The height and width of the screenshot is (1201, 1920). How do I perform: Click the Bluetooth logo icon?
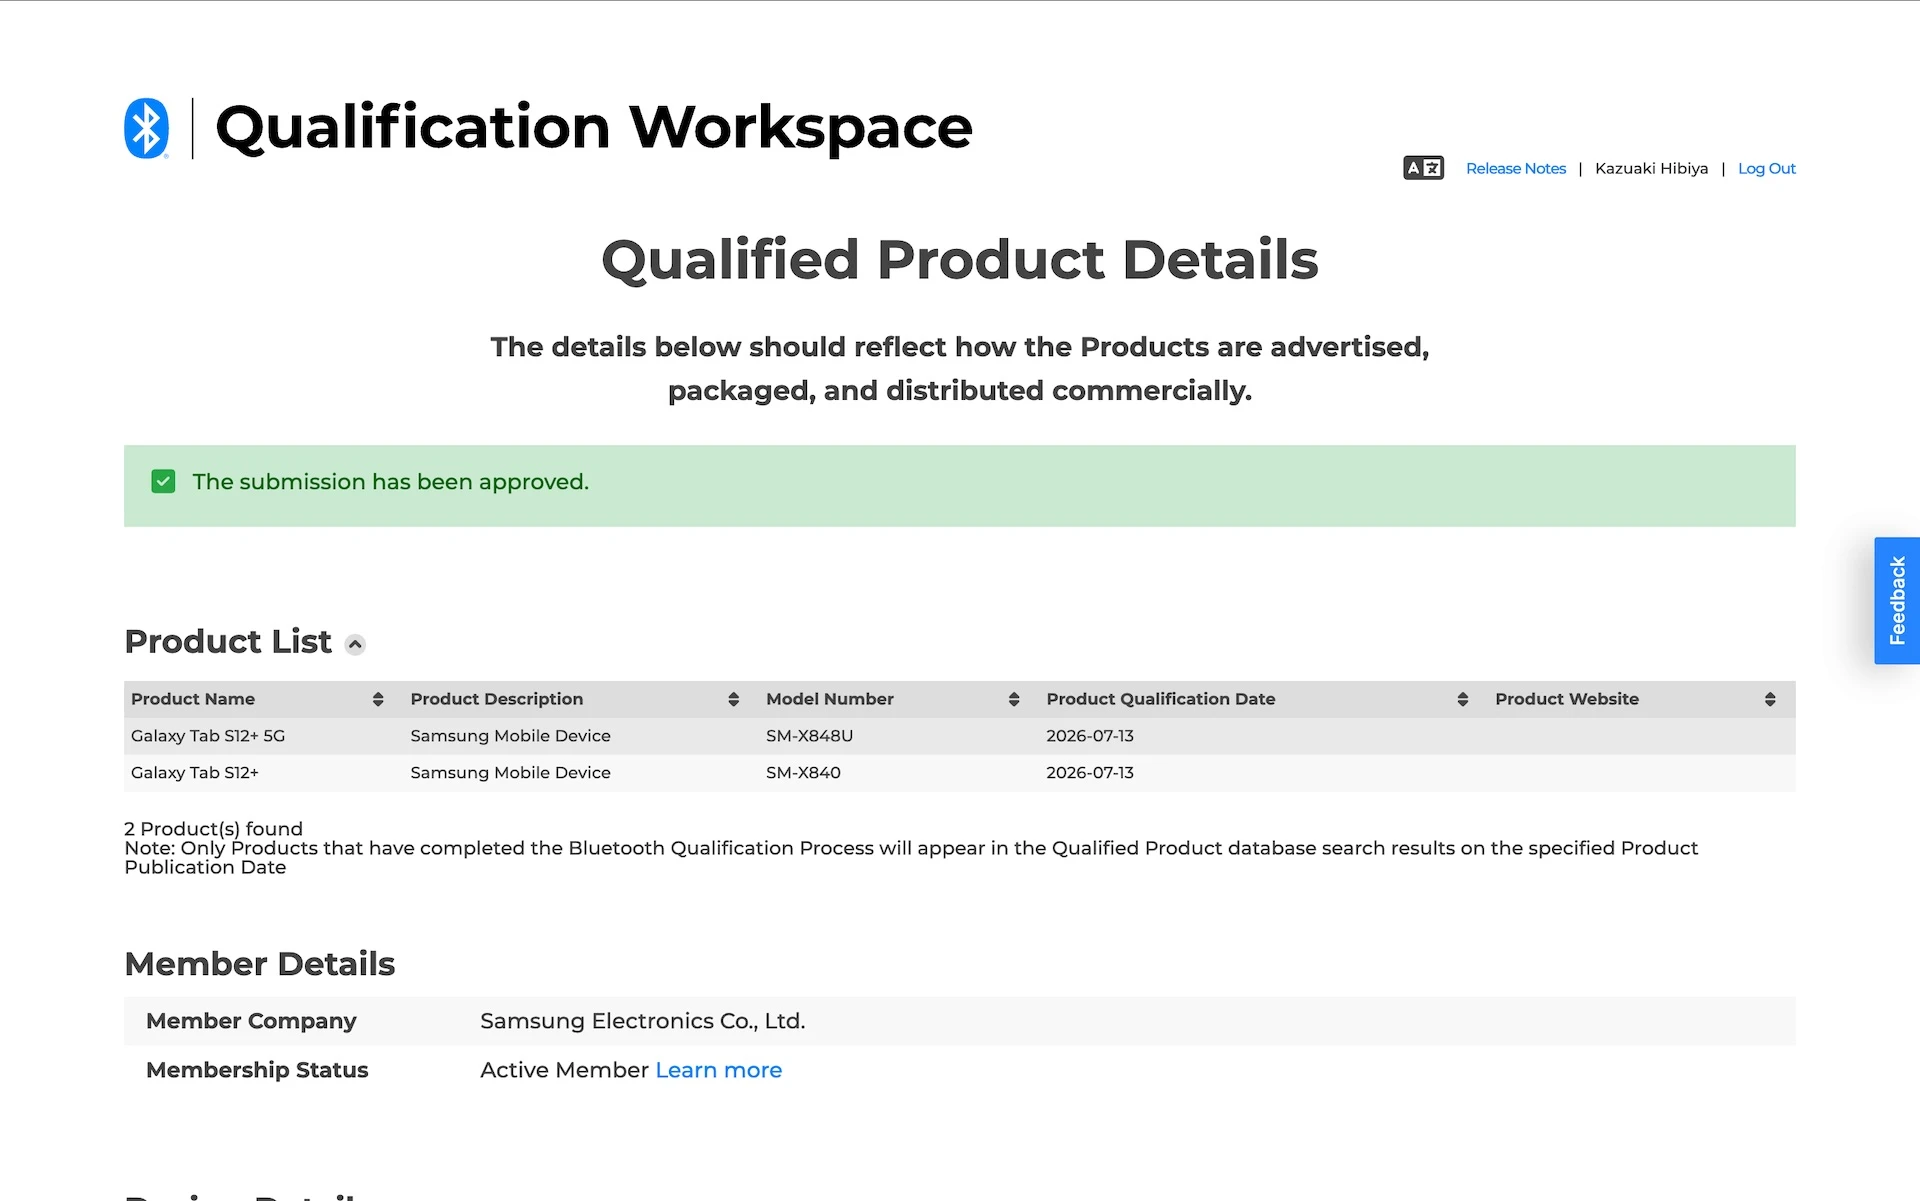146,128
